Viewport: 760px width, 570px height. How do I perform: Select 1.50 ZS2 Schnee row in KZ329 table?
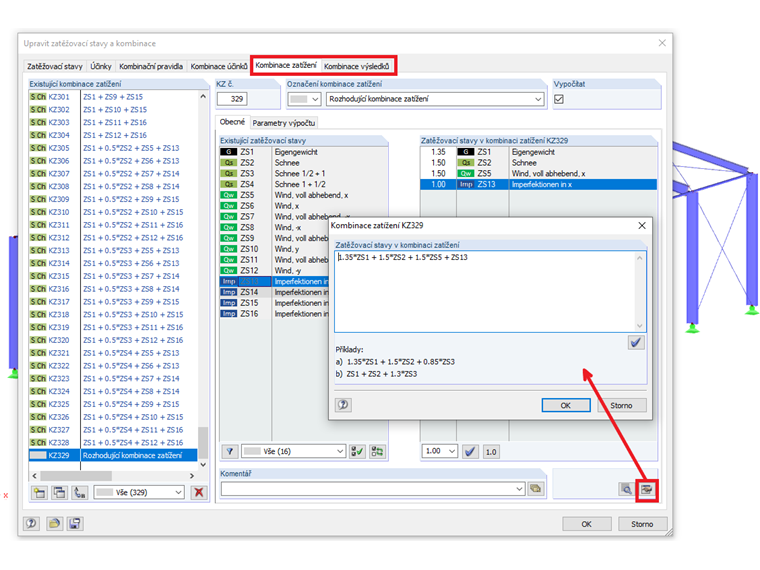click(x=538, y=163)
